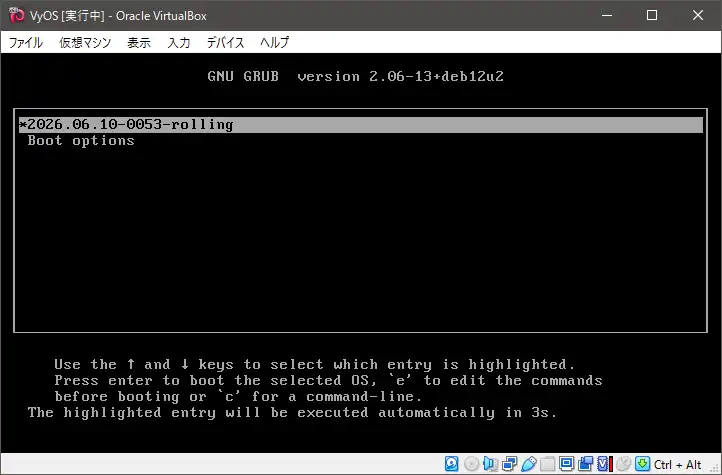The width and height of the screenshot is (722, 475).
Task: Click the network adapters status icon
Action: [510, 464]
